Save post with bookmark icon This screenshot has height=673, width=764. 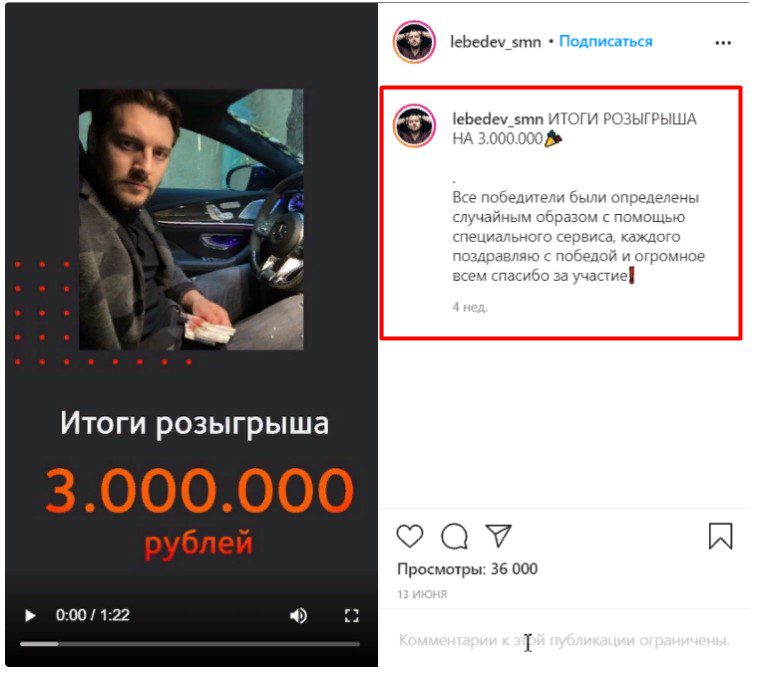(x=721, y=536)
